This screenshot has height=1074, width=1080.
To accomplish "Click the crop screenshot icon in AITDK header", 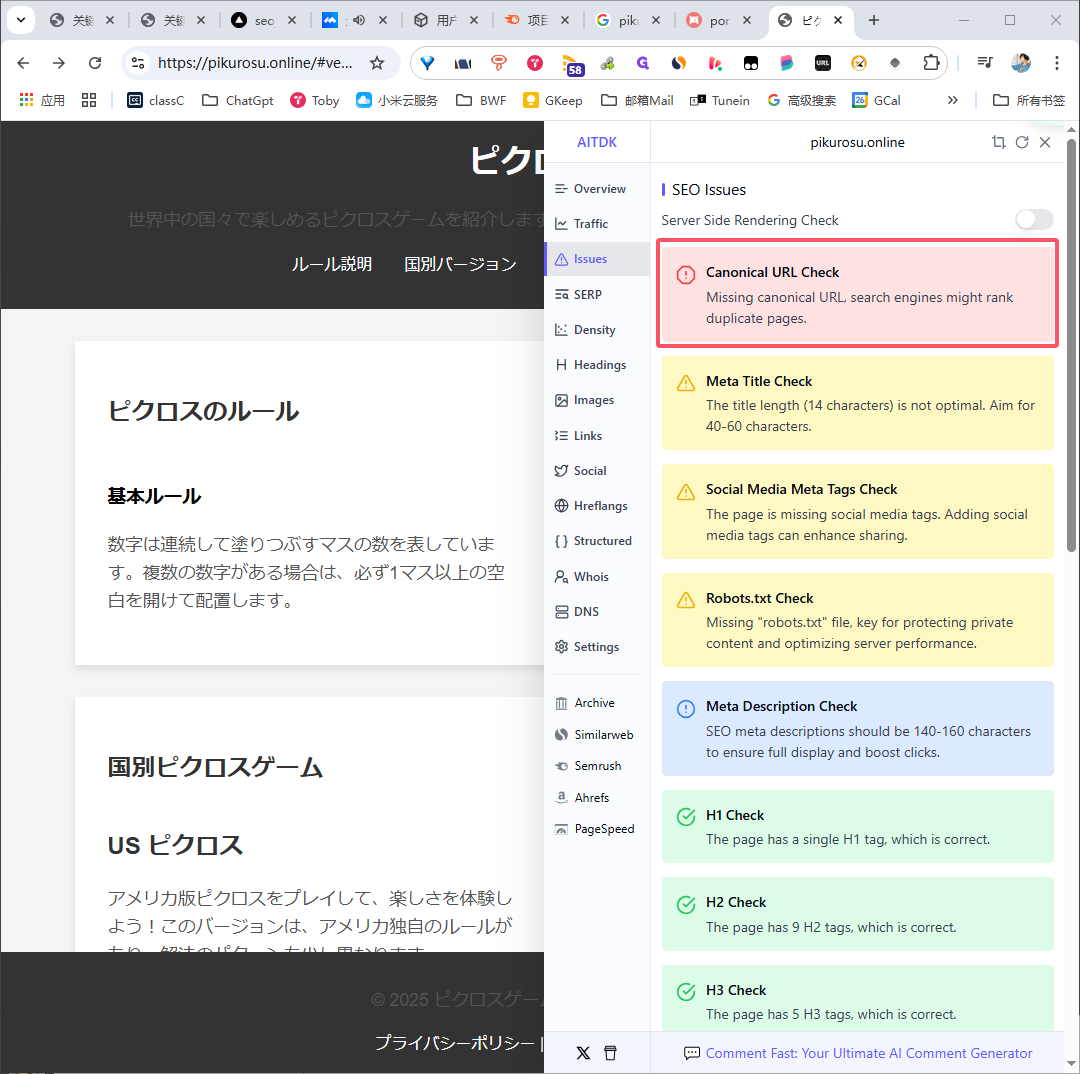I will 999,142.
